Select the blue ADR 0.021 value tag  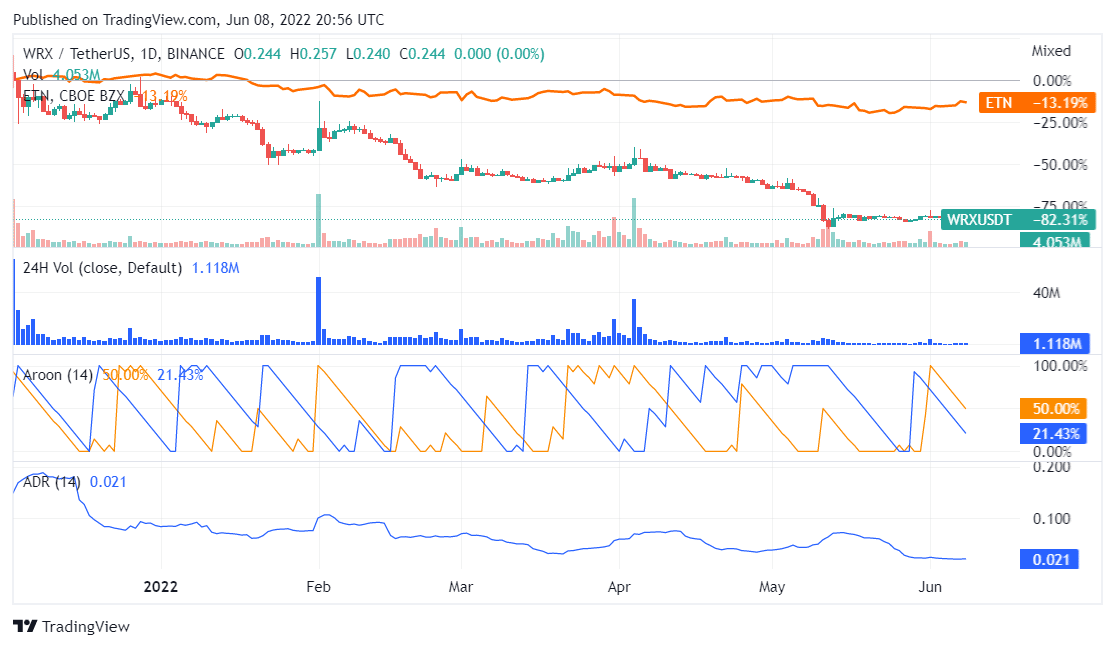1049,559
